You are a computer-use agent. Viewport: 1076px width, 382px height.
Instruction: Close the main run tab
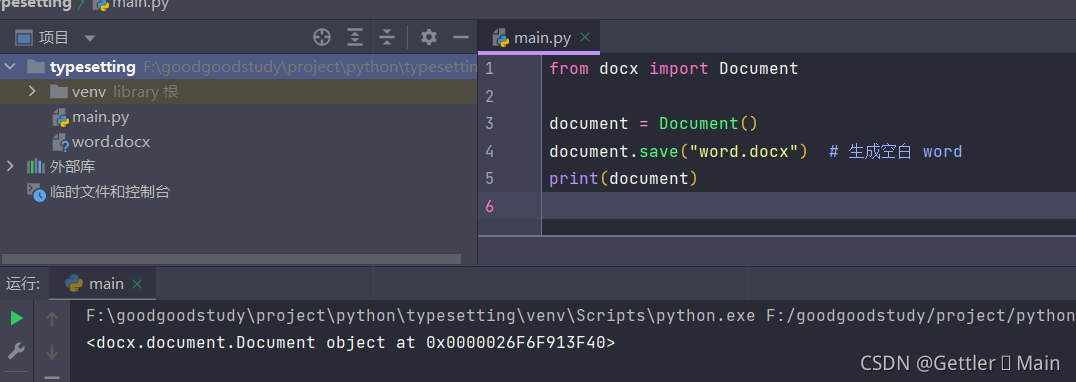pyautogui.click(x=137, y=284)
